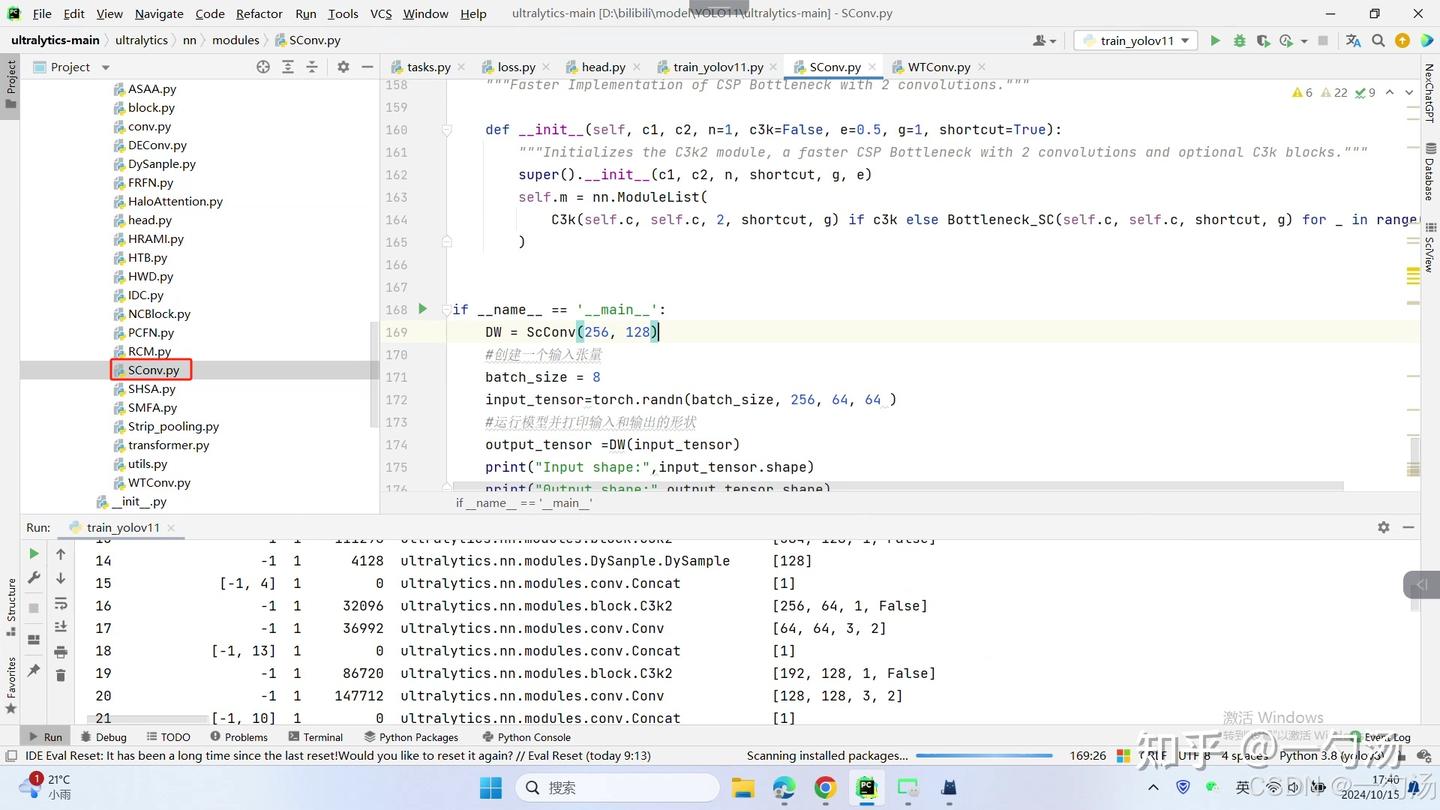
Task: Toggle soft-wrap in the run console
Action: [x=60, y=603]
